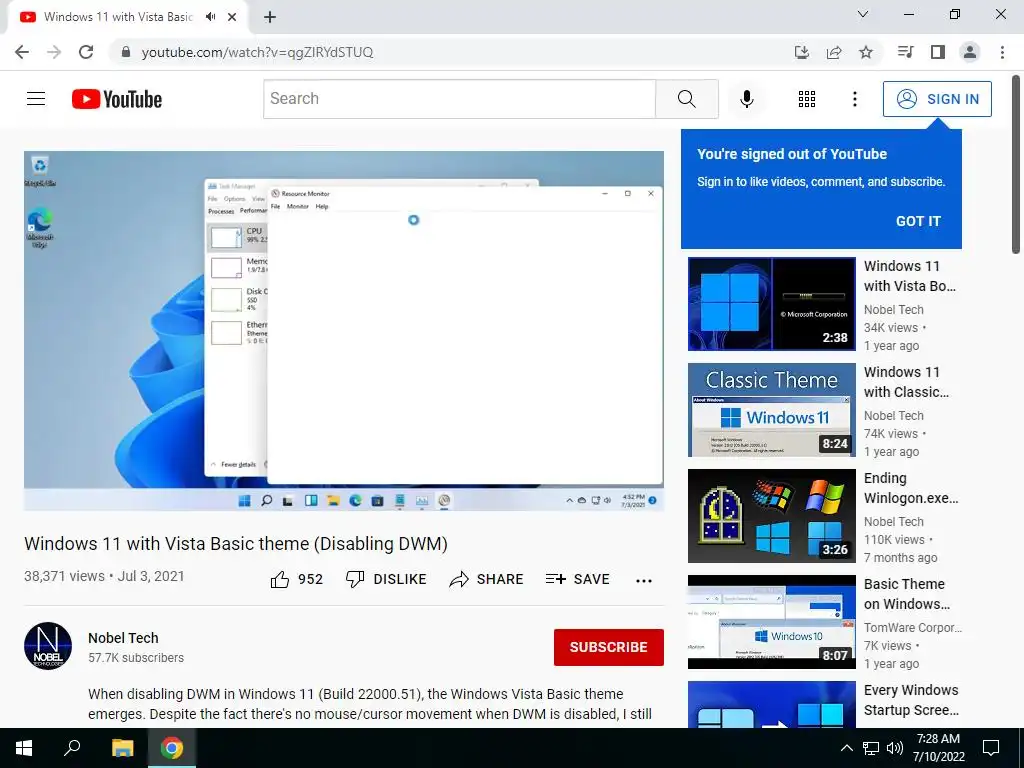
Task: Open Windows taskbar search
Action: [72, 748]
